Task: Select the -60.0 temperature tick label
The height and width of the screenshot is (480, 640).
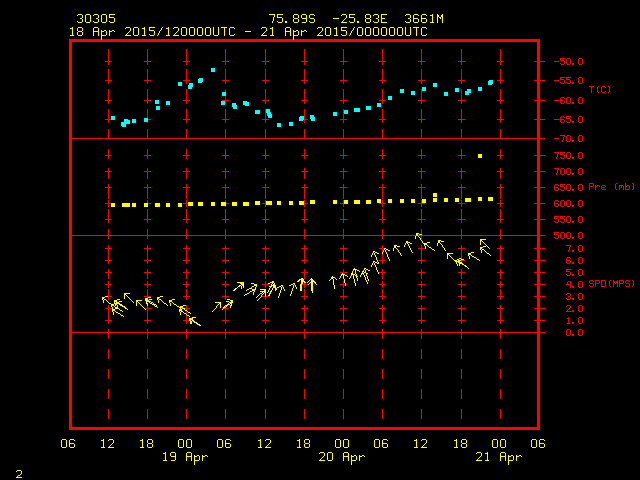Action: pyautogui.click(x=569, y=100)
